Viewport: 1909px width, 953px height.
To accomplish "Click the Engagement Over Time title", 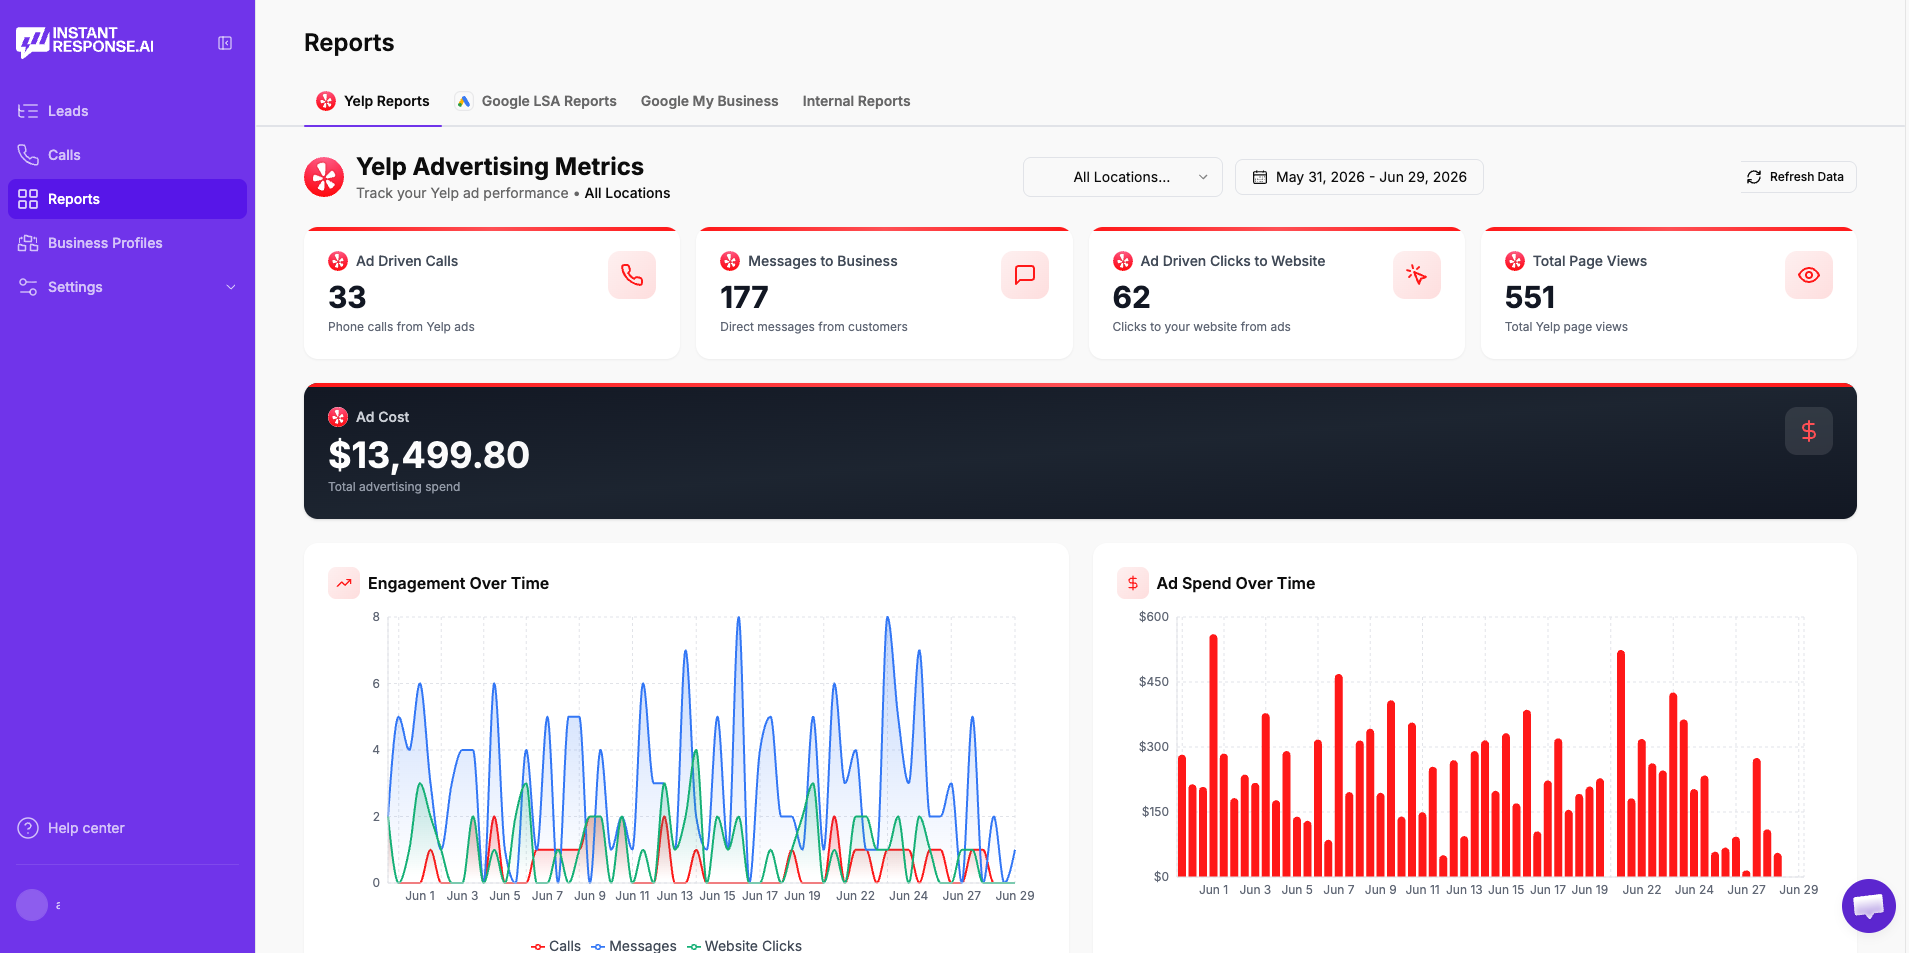I will pyautogui.click(x=458, y=583).
